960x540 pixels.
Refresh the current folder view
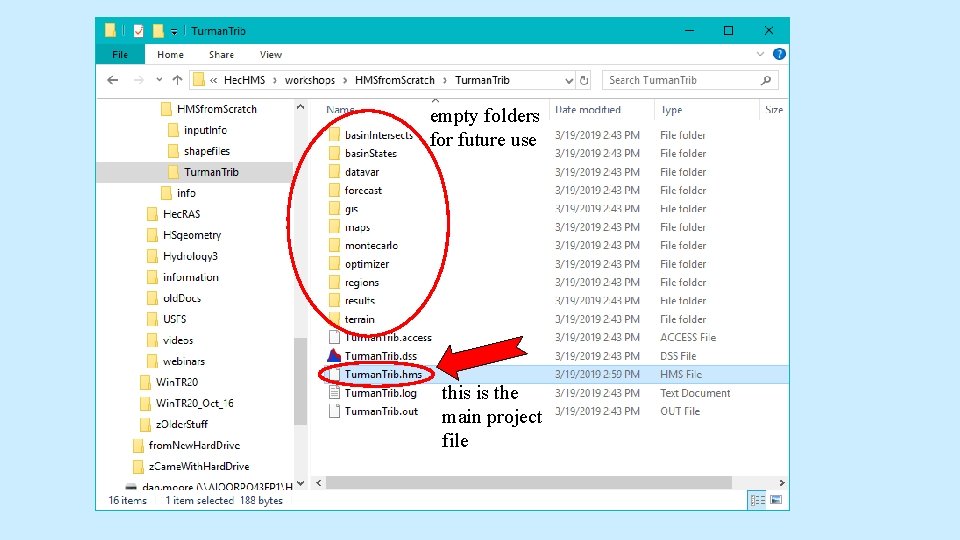pos(584,80)
